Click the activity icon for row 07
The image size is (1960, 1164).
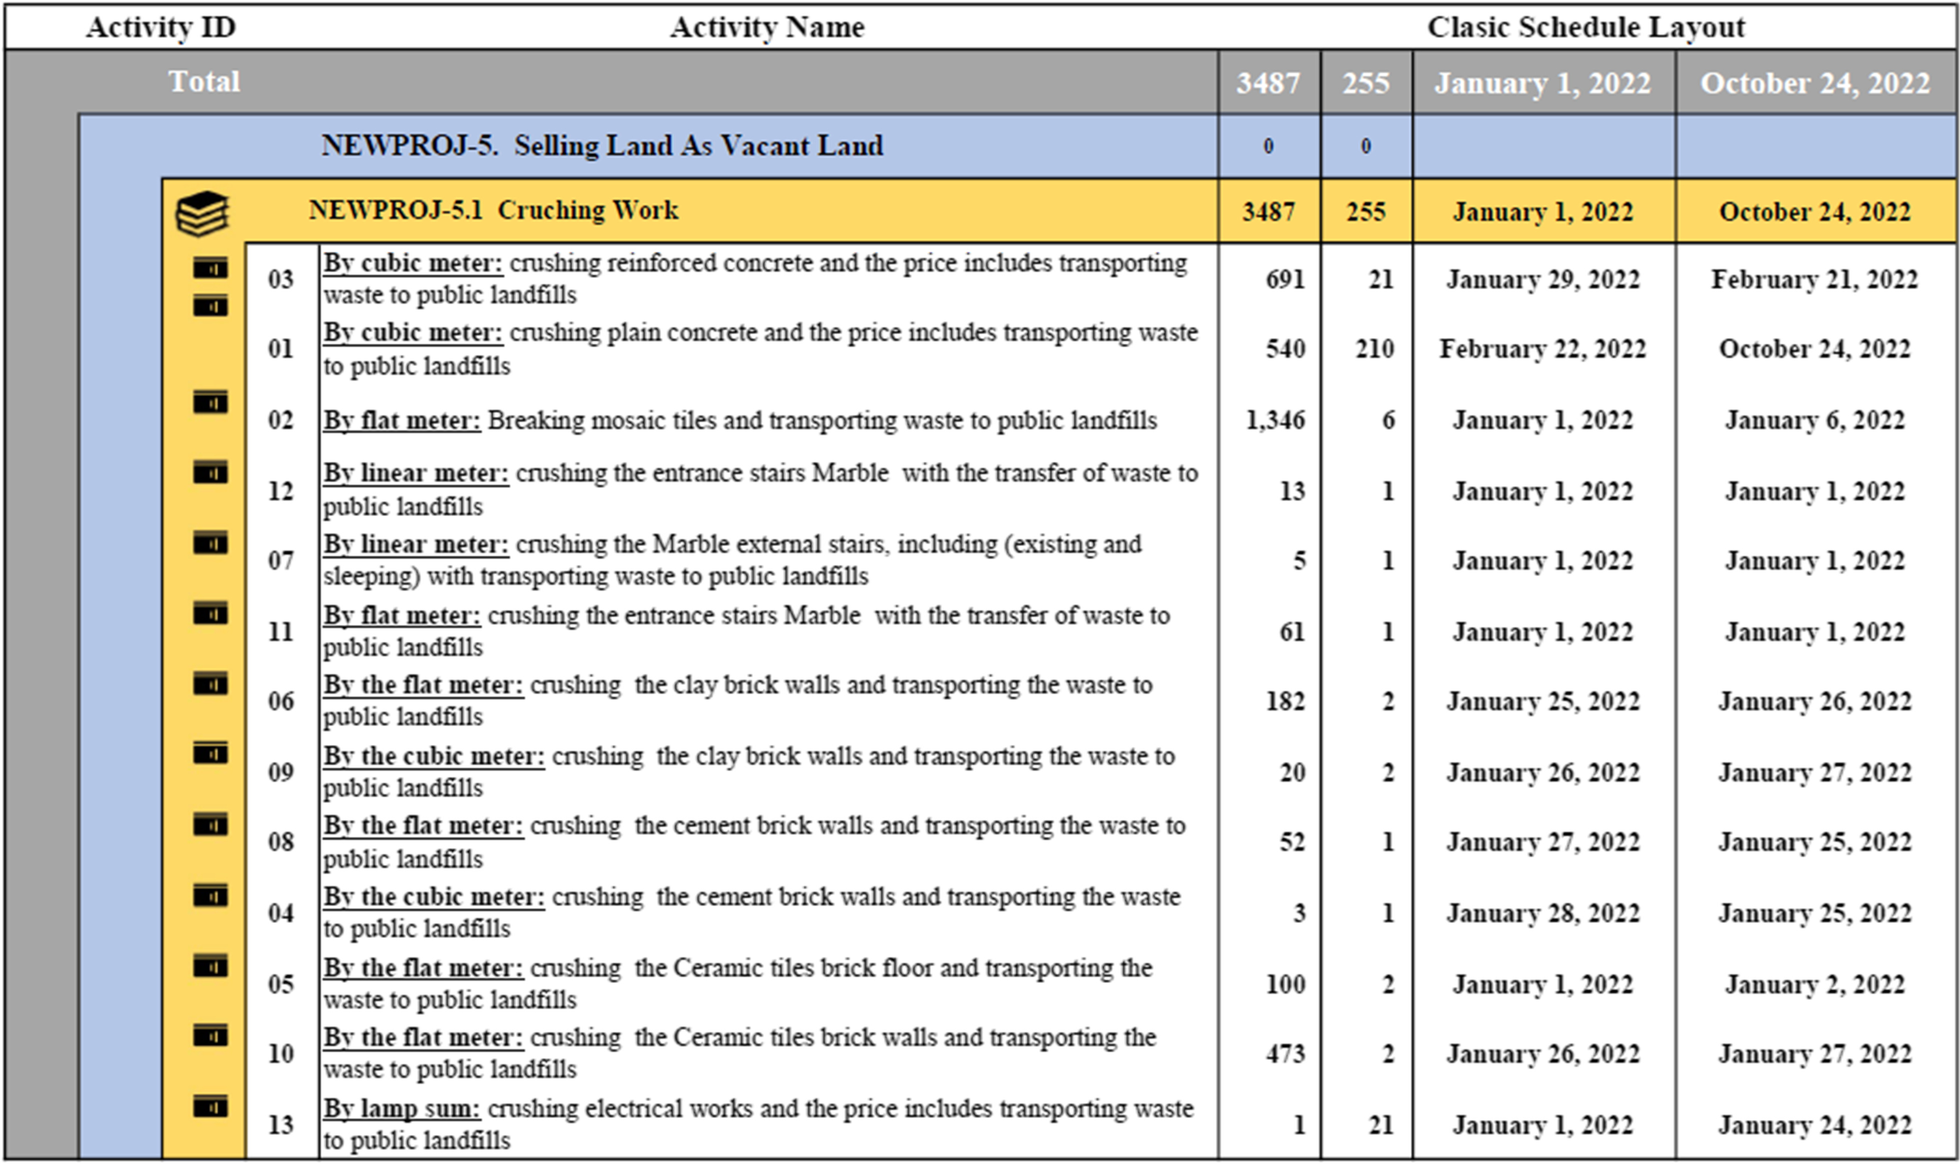pos(210,544)
